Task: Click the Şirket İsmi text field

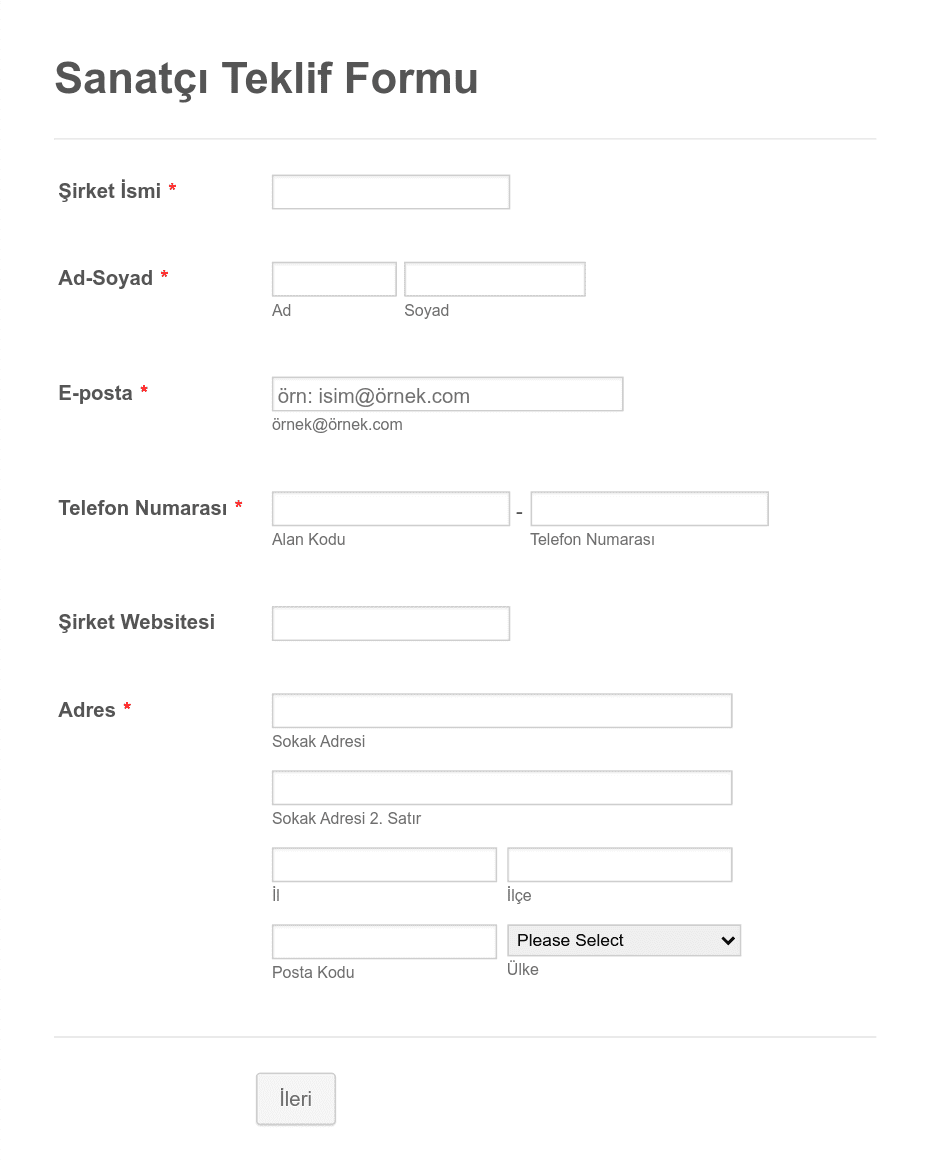Action: coord(390,192)
